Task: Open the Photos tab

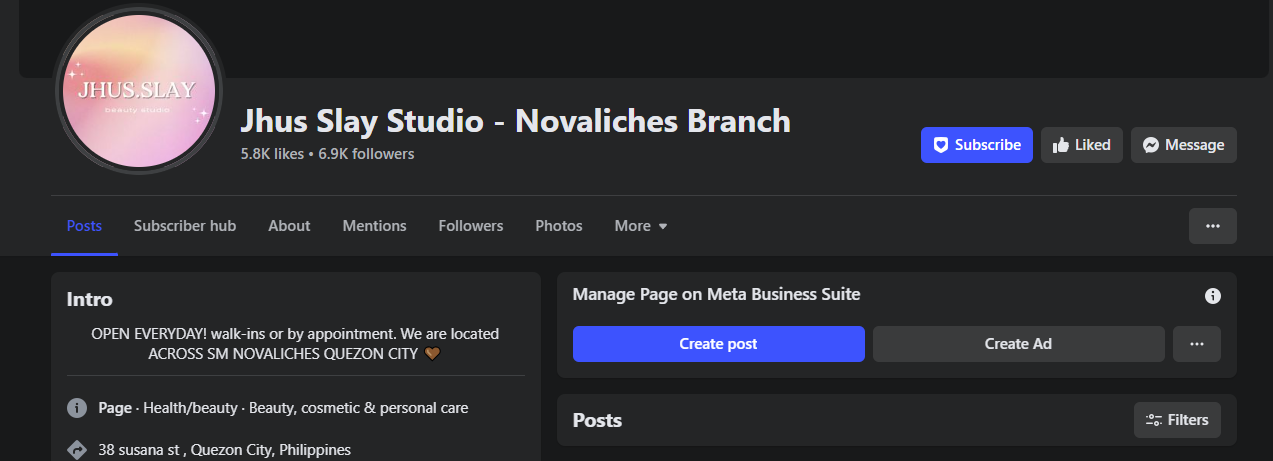Action: [x=558, y=226]
